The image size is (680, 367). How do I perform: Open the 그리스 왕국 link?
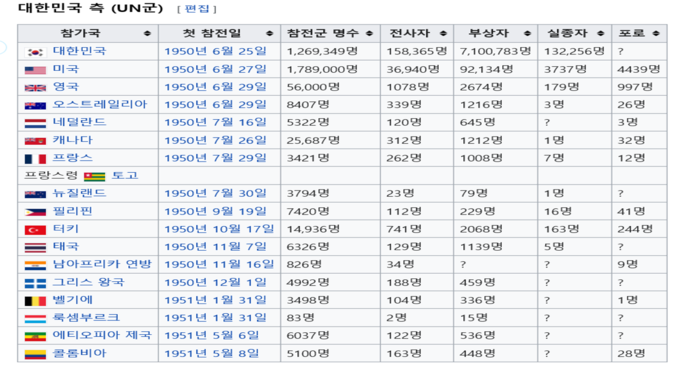click(x=88, y=282)
